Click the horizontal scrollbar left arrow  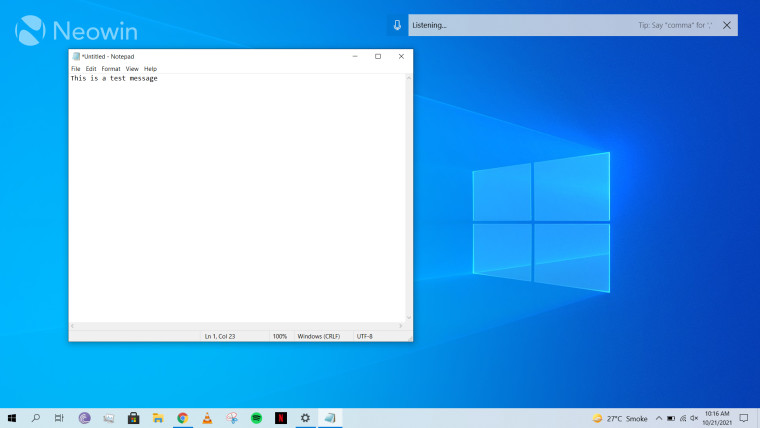click(72, 326)
